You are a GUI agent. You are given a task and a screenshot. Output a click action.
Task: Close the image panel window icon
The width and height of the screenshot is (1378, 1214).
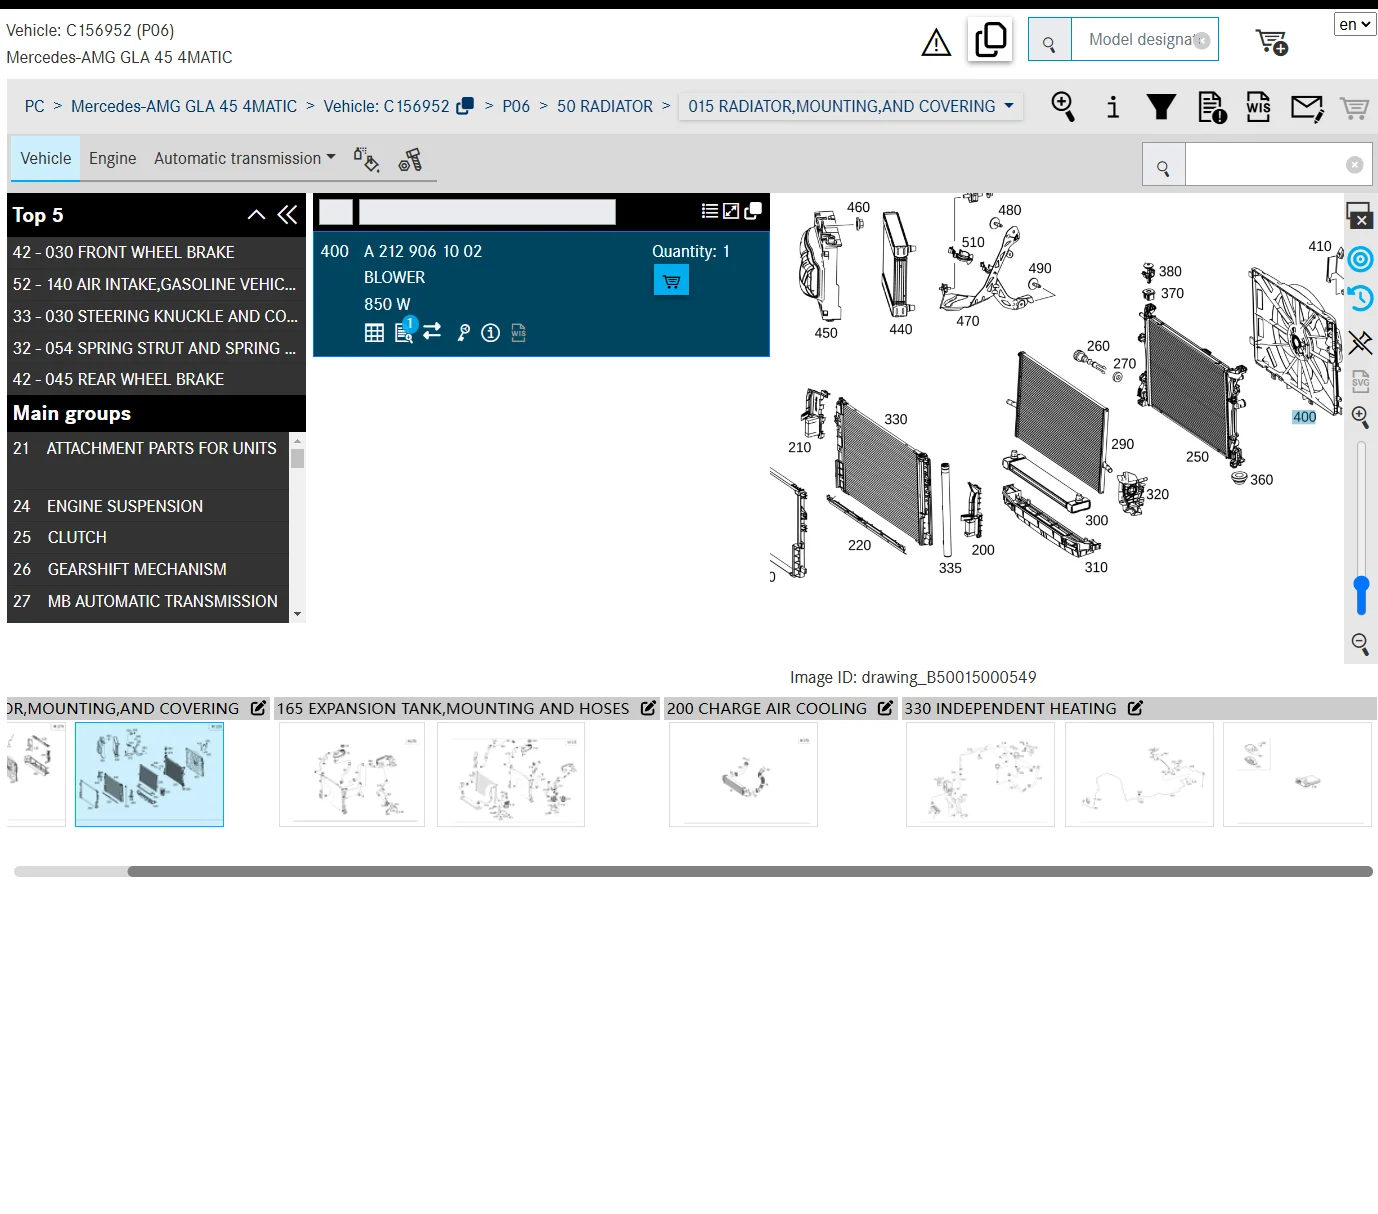click(x=1359, y=215)
